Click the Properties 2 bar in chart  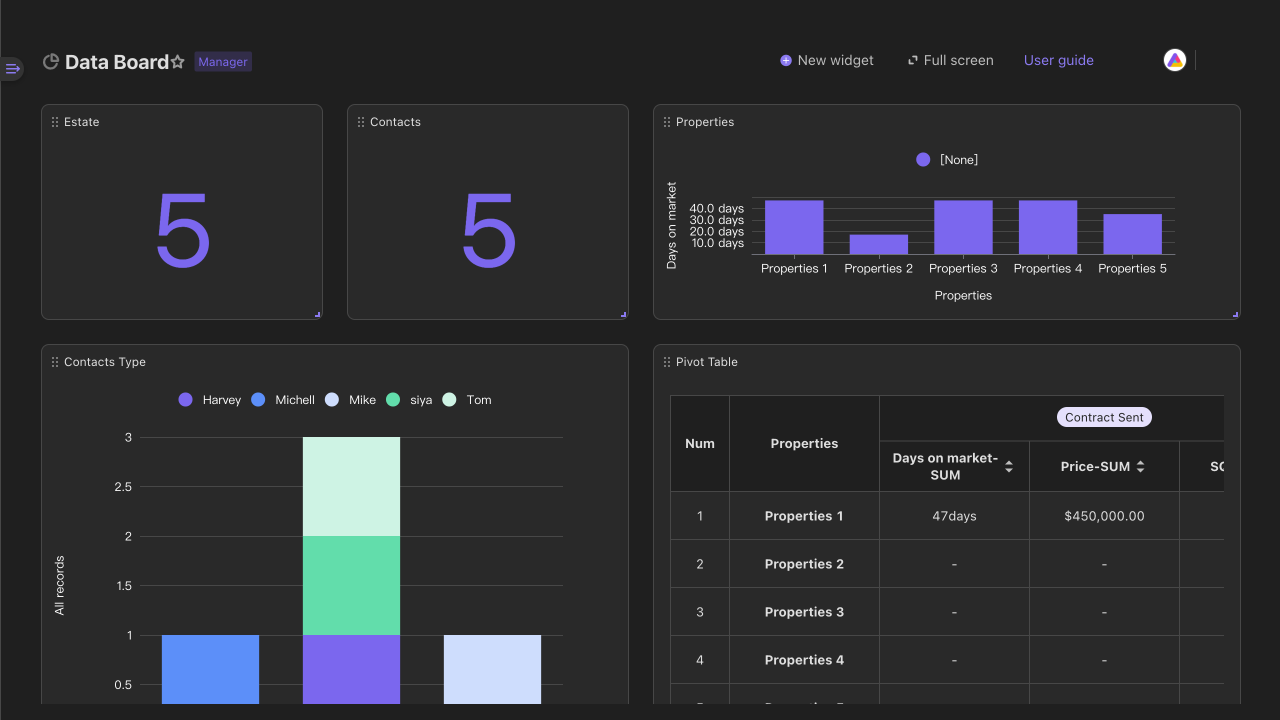tap(879, 244)
